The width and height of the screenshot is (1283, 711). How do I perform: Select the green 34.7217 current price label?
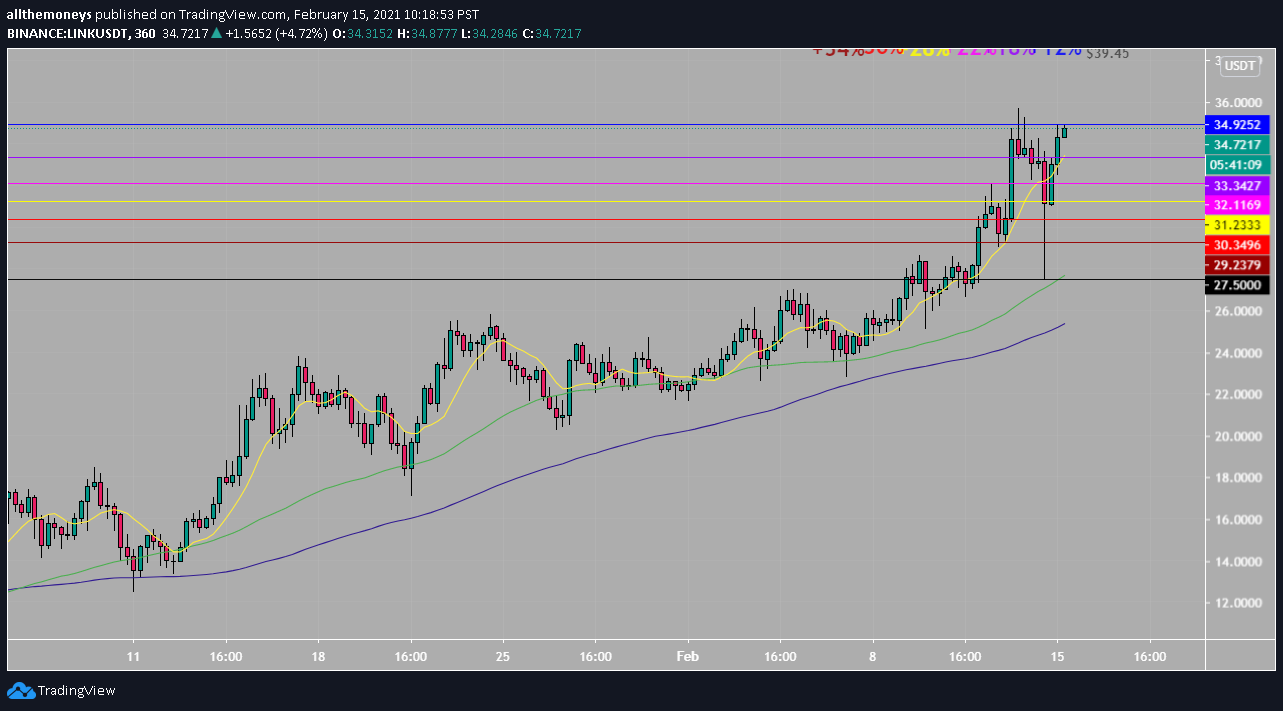[1239, 144]
